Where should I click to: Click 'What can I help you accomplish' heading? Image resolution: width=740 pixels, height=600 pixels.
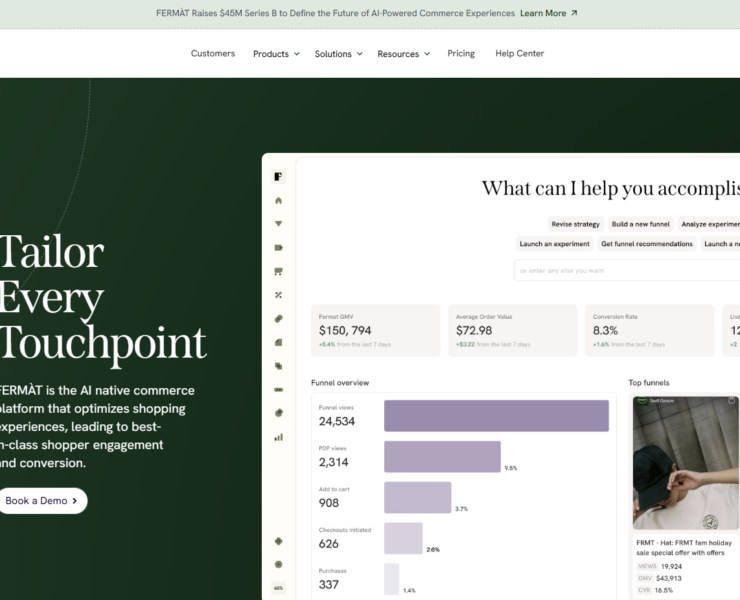coord(611,188)
